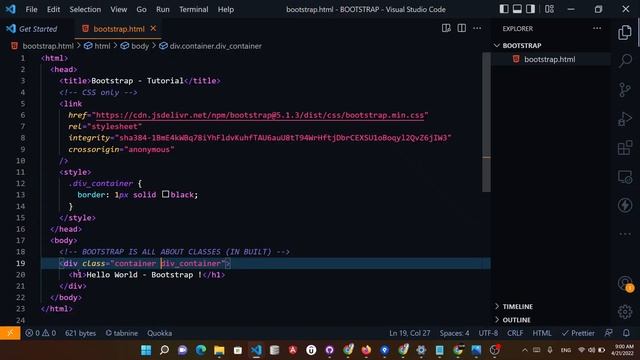The width and height of the screenshot is (640, 360).
Task: Open the Explorer view in activity bar
Action: (x=624, y=33)
